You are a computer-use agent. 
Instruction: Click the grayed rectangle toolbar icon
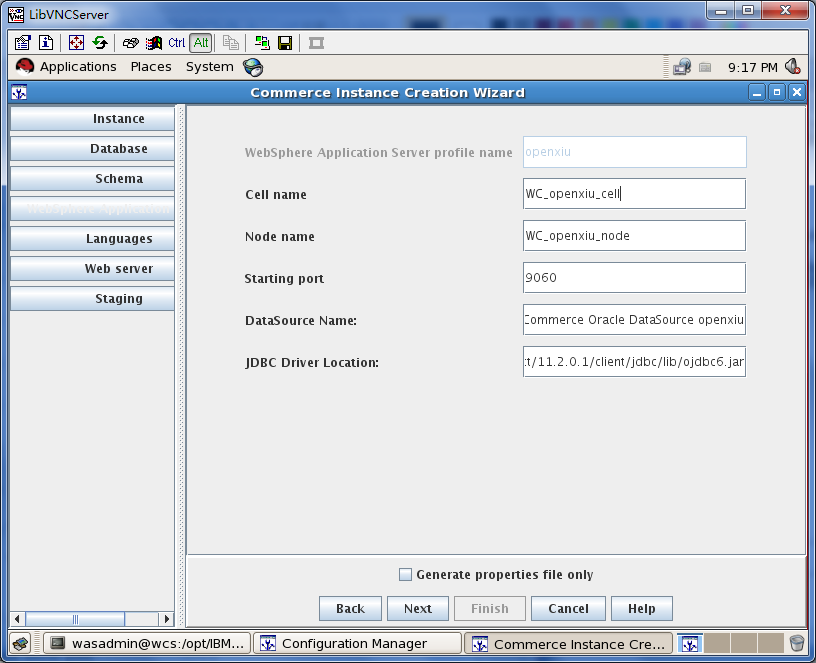(x=316, y=43)
